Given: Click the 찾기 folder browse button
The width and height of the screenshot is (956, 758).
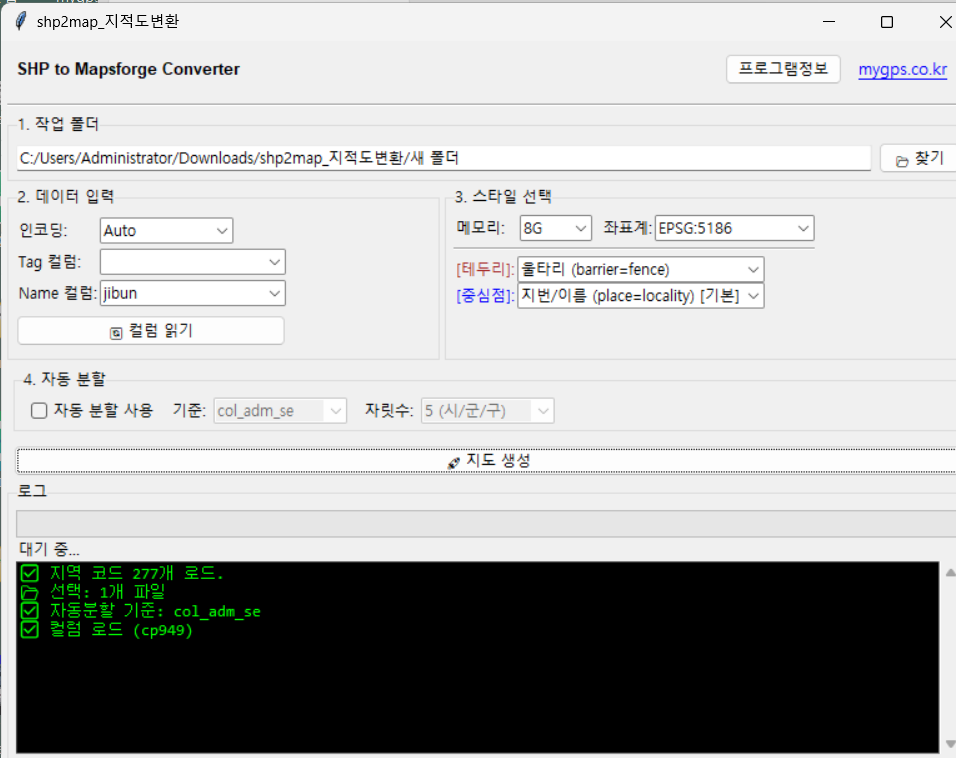Looking at the screenshot, I should pyautogui.click(x=918, y=158).
